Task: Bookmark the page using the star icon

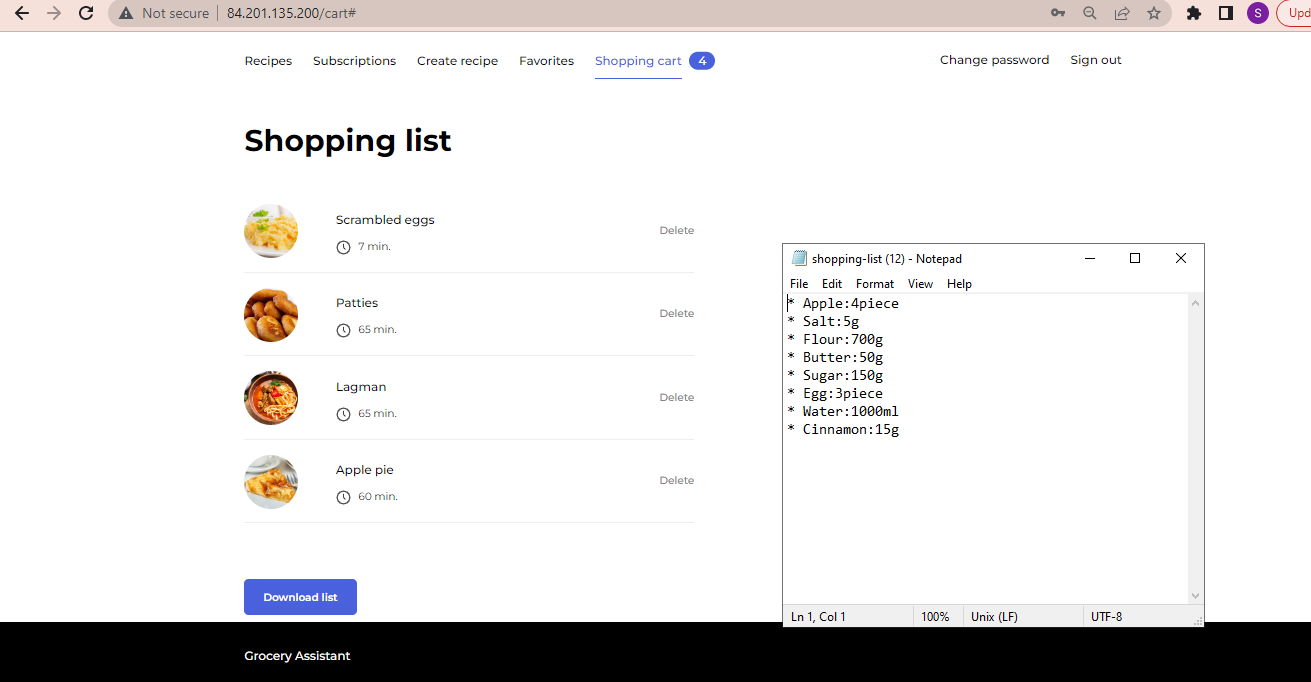Action: tap(1155, 14)
